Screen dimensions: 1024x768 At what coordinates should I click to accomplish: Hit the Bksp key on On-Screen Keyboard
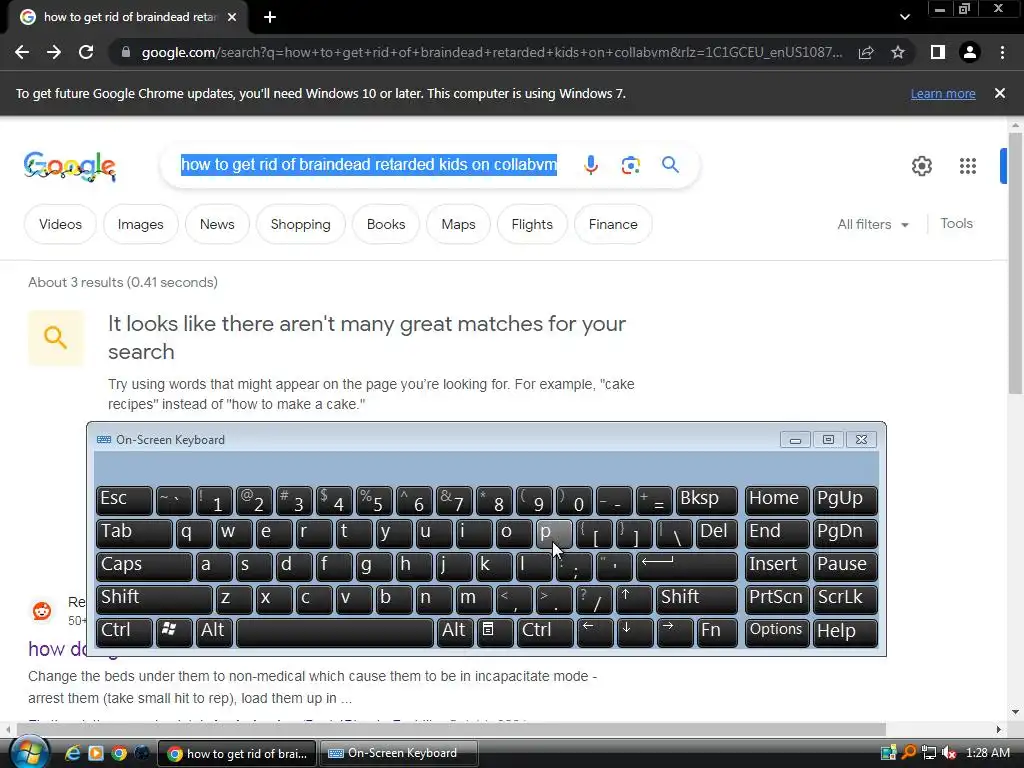[707, 500]
